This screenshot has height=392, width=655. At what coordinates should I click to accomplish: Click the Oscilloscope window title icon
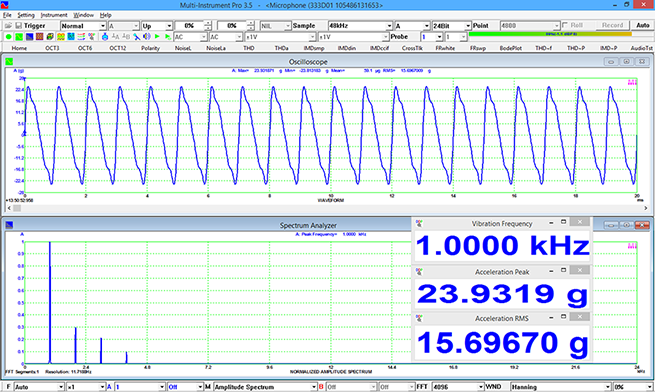[x=9, y=62]
